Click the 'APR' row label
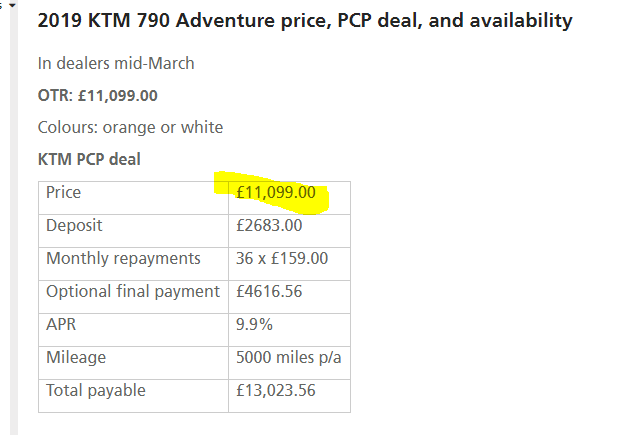Screen dimensions: 622x435 pyautogui.click(x=133, y=330)
